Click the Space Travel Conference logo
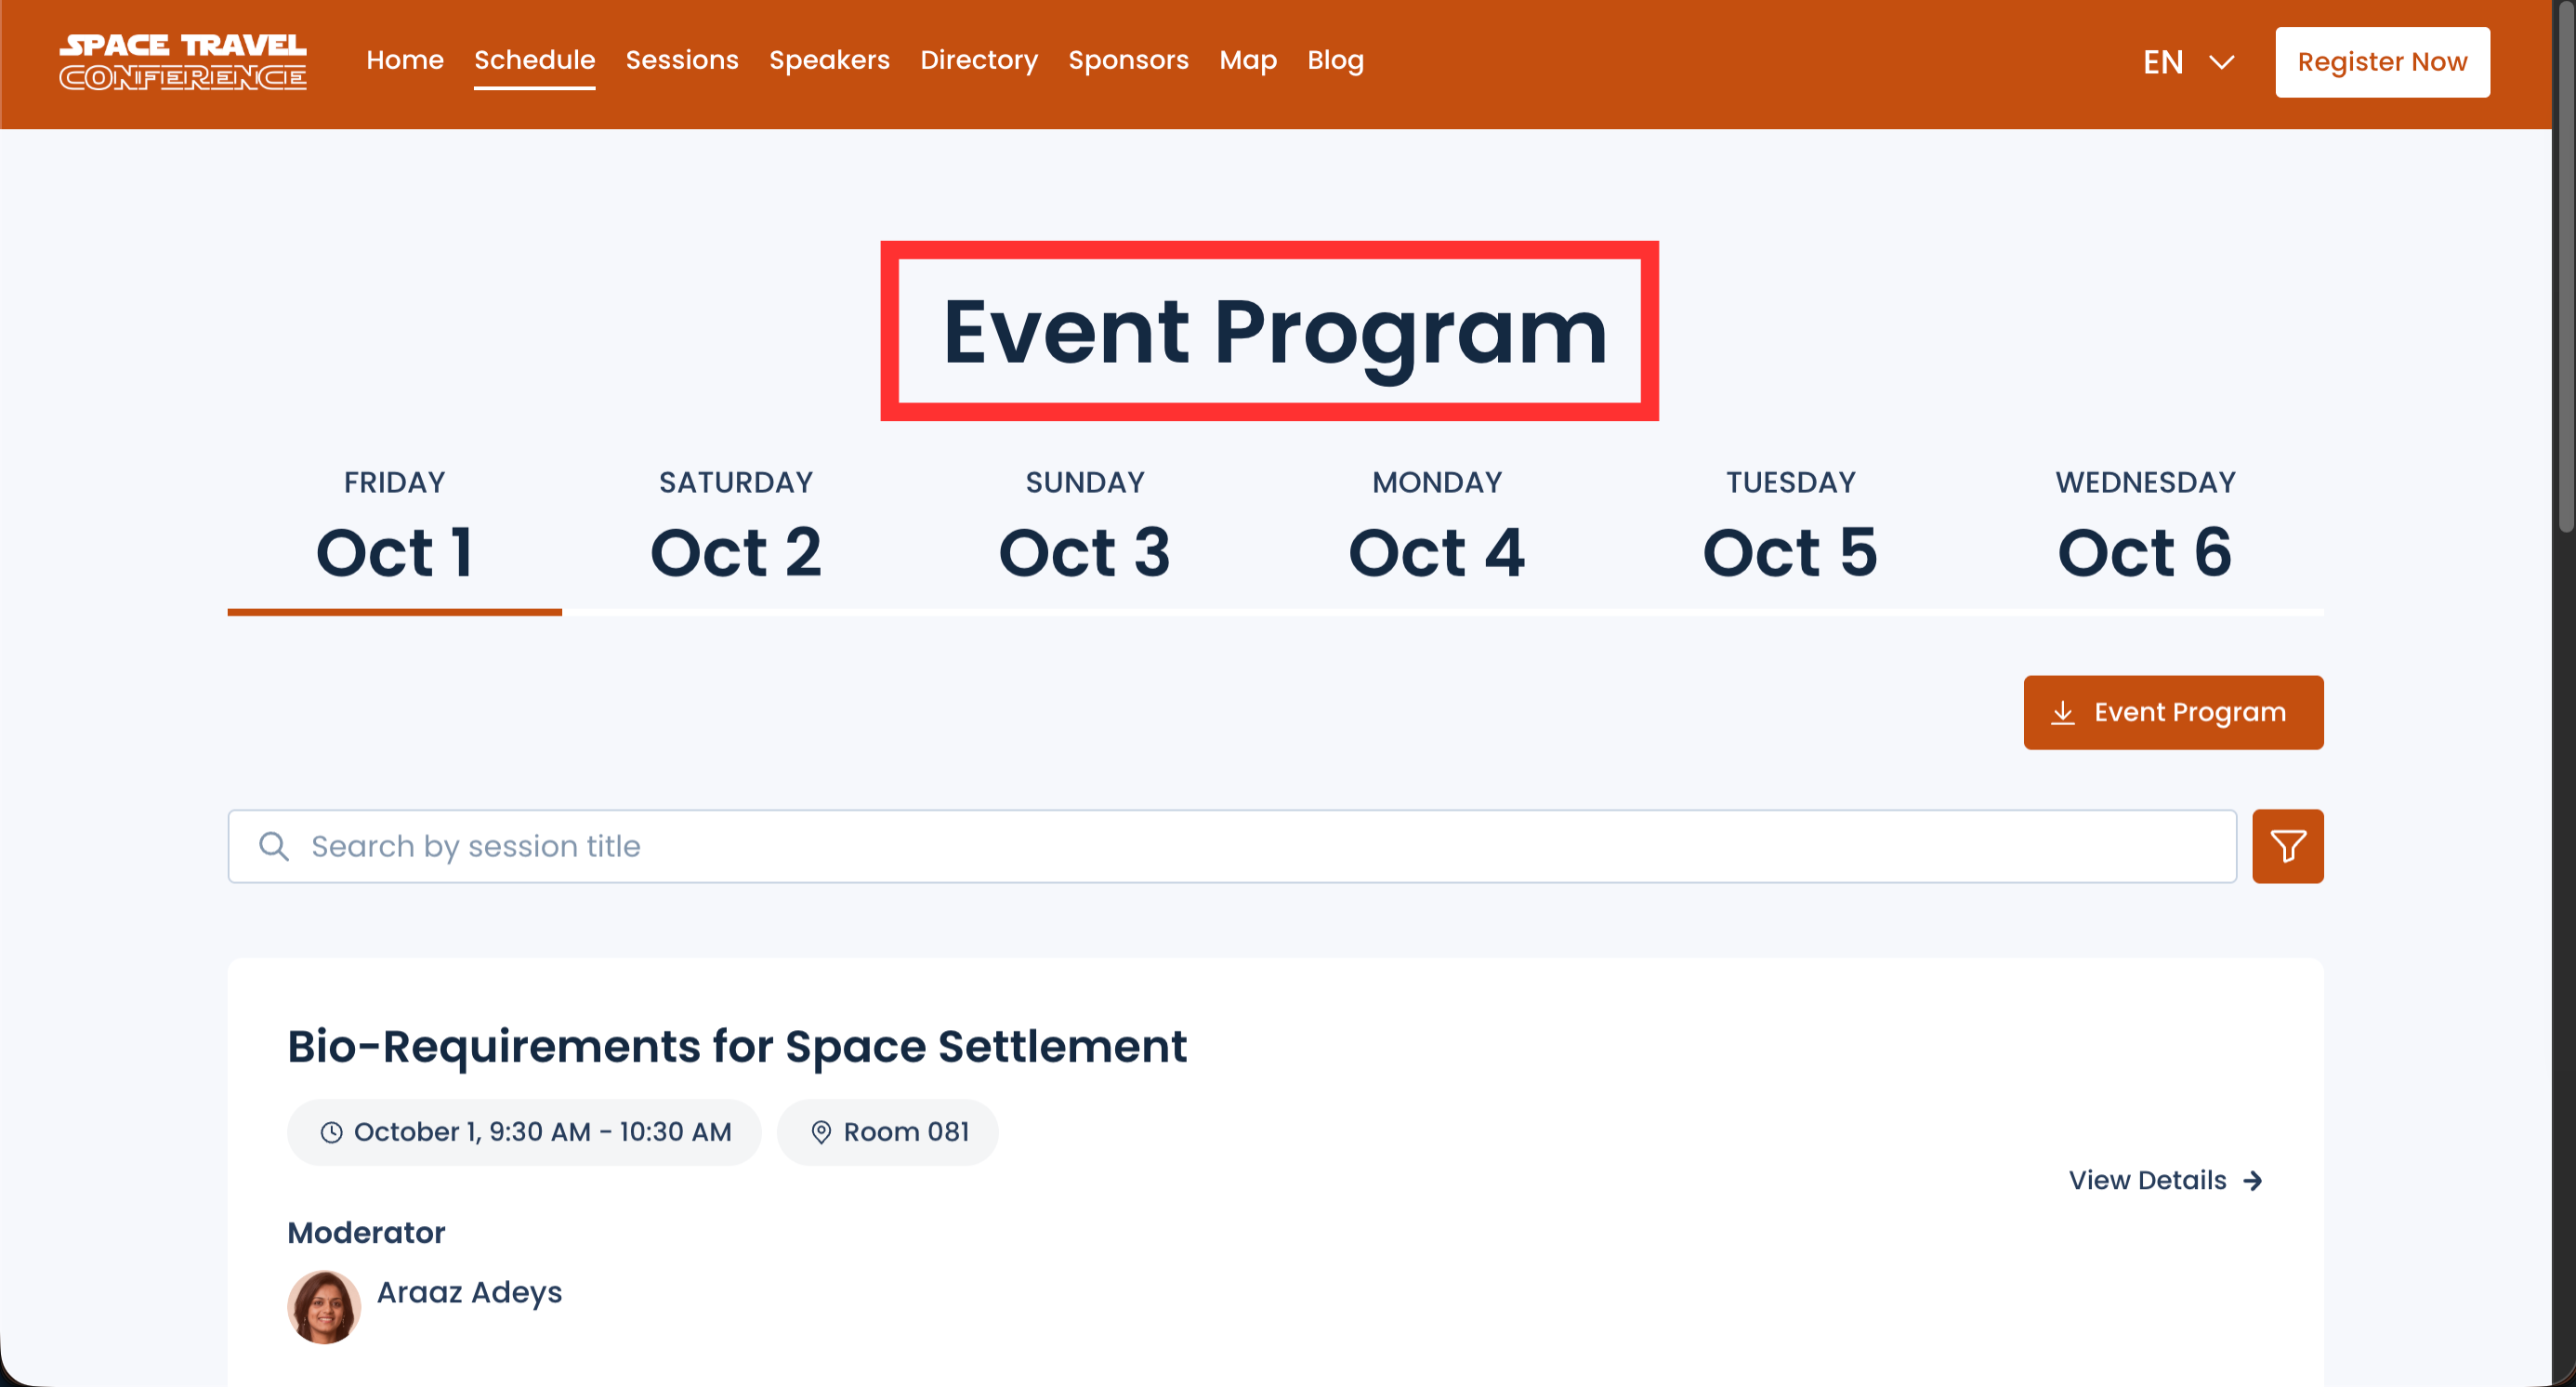 (x=183, y=62)
